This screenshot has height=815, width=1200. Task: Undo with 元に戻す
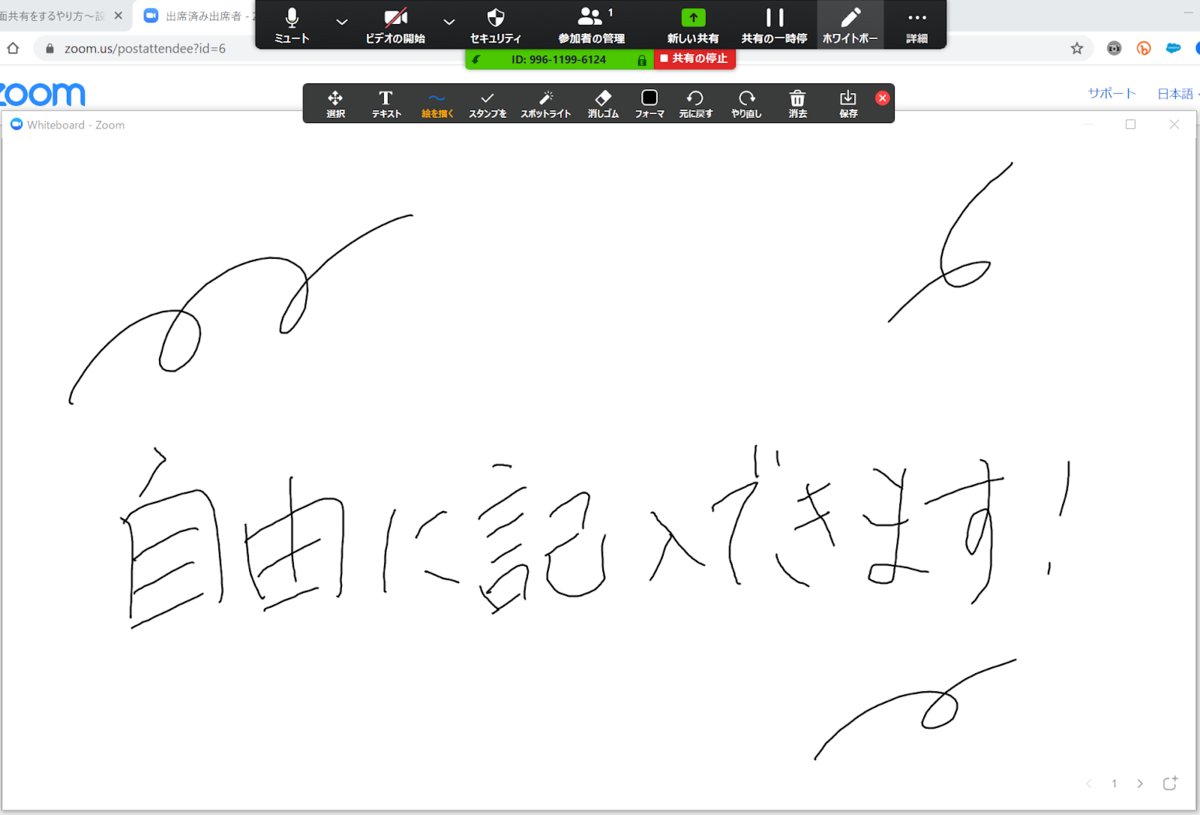[x=695, y=103]
